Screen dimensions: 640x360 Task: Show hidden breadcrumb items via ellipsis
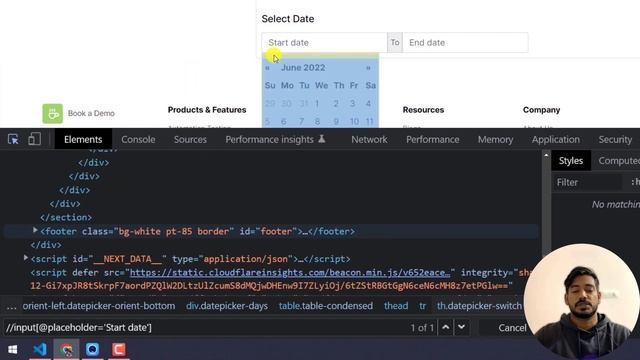point(11,306)
